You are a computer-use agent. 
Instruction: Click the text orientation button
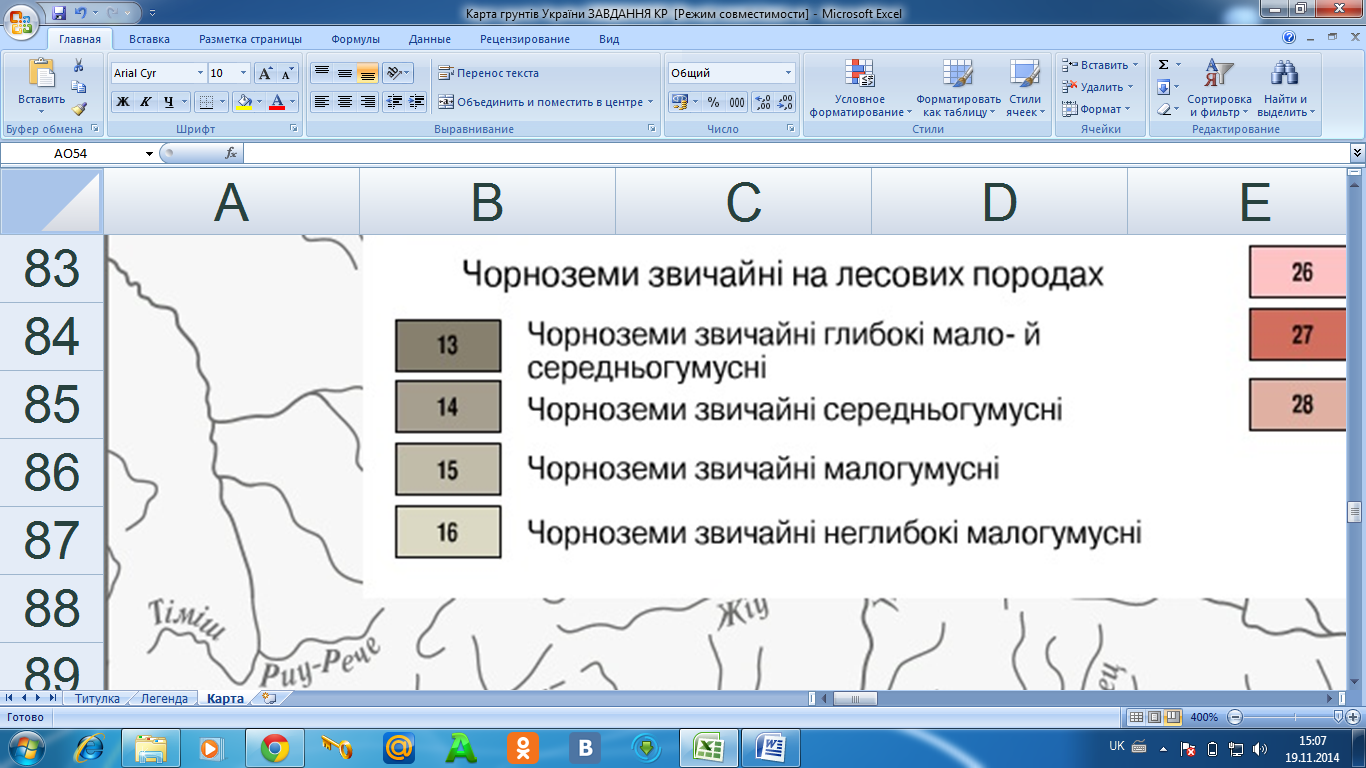tap(396, 73)
